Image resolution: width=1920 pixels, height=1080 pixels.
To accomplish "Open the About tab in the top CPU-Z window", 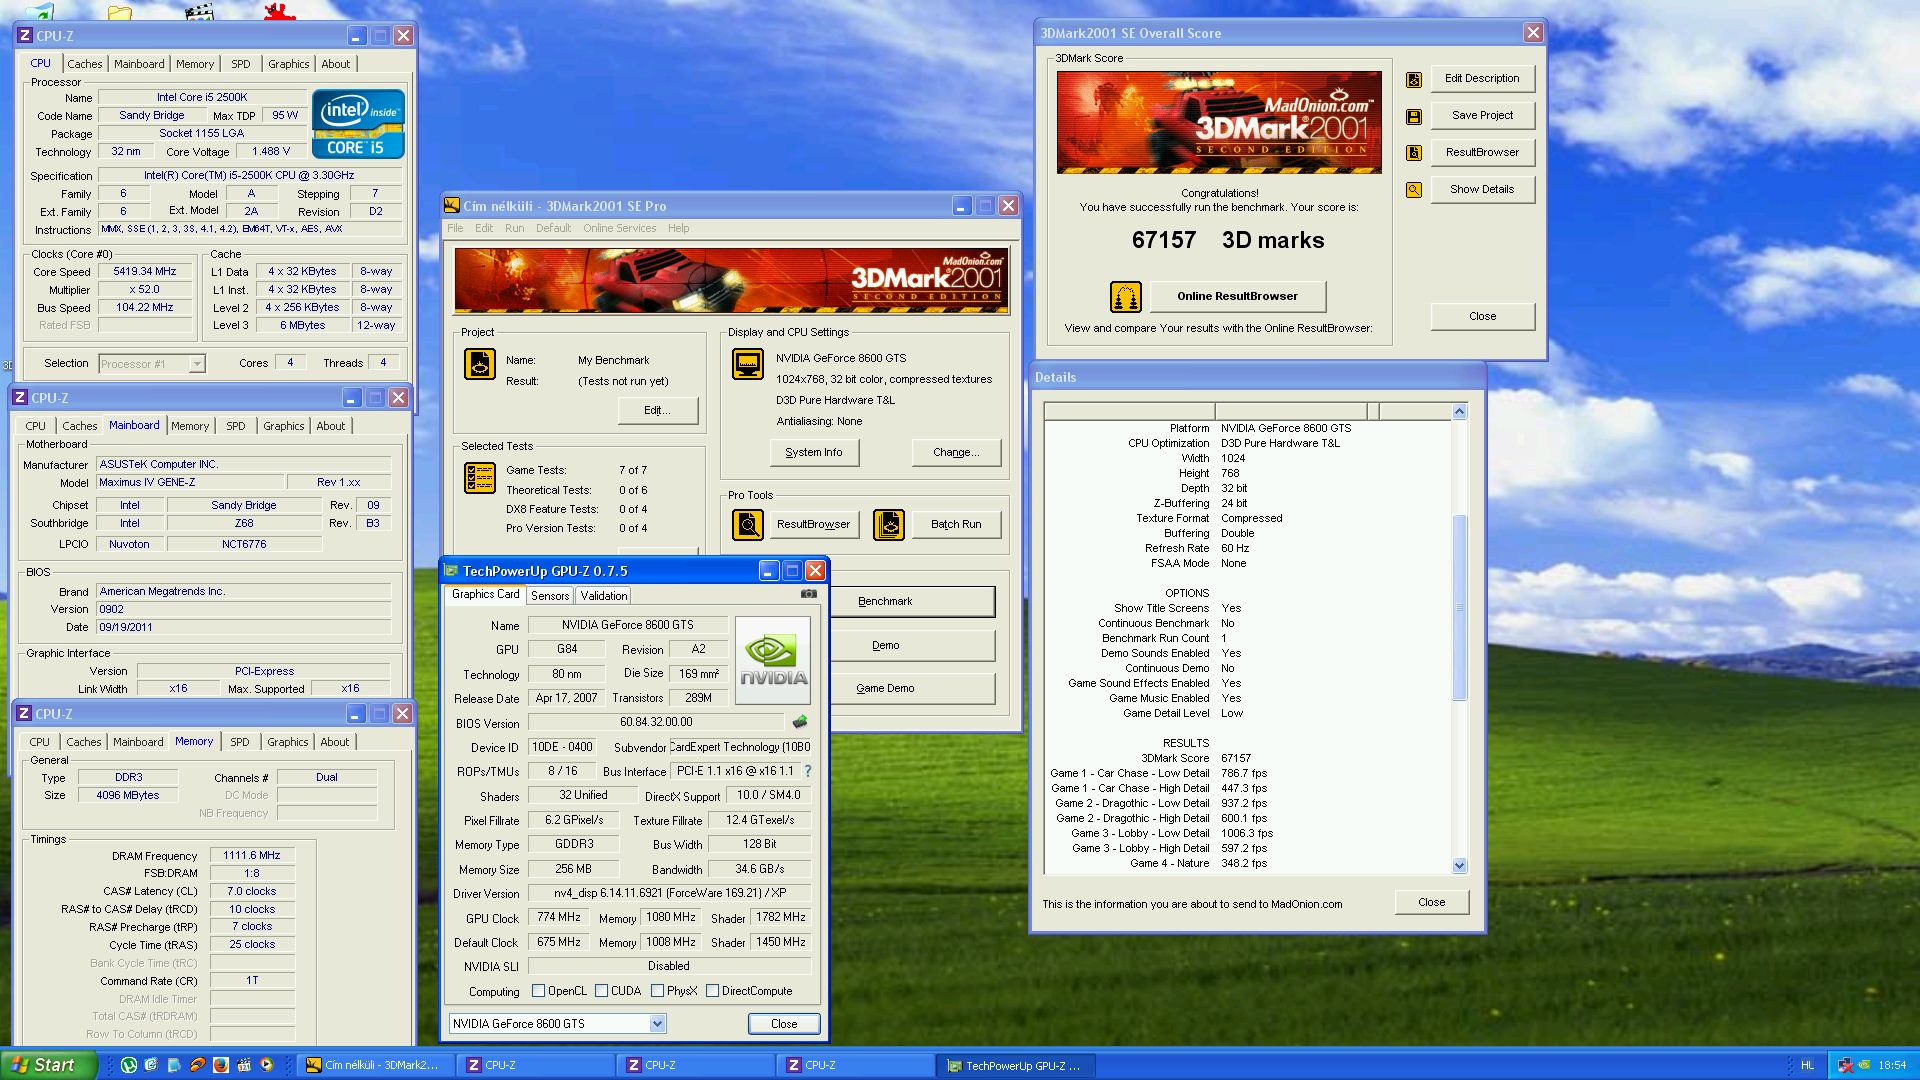I will point(336,64).
